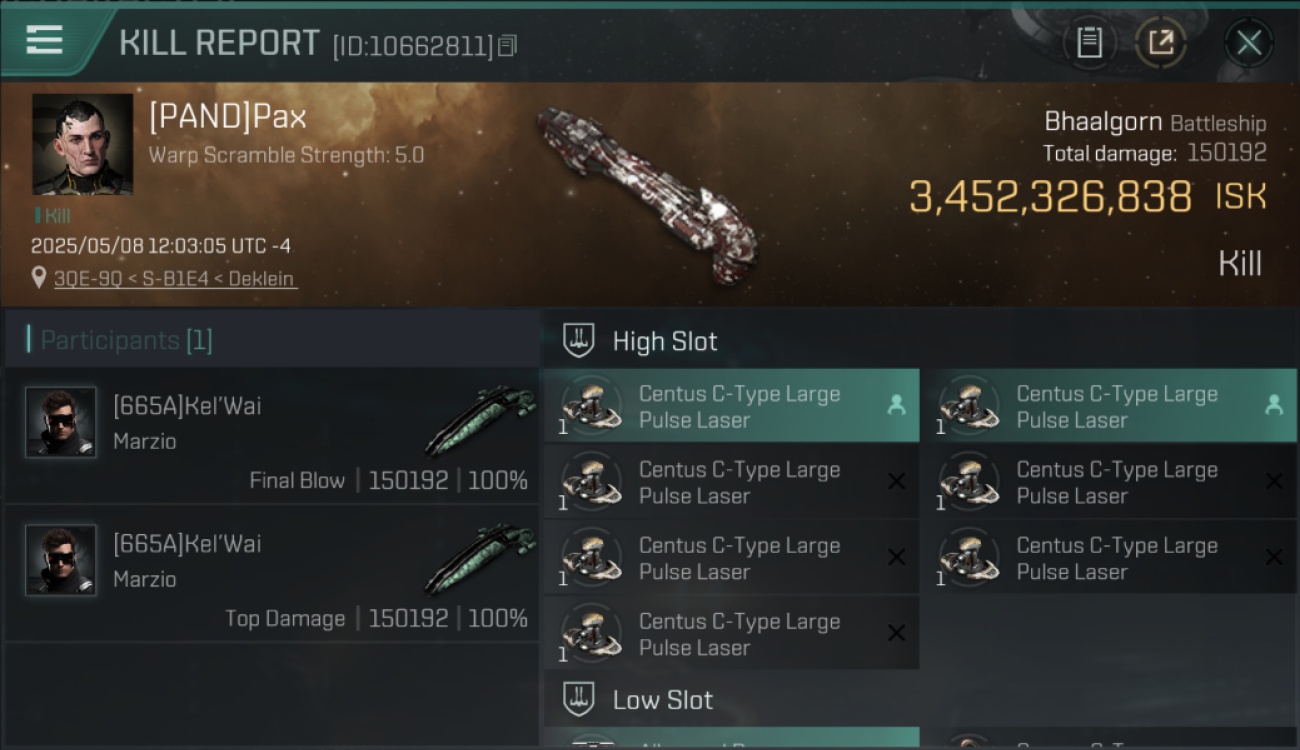1300x750 pixels.
Task: Click the Marzio ship icon in Final Blow row
Action: pos(480,418)
